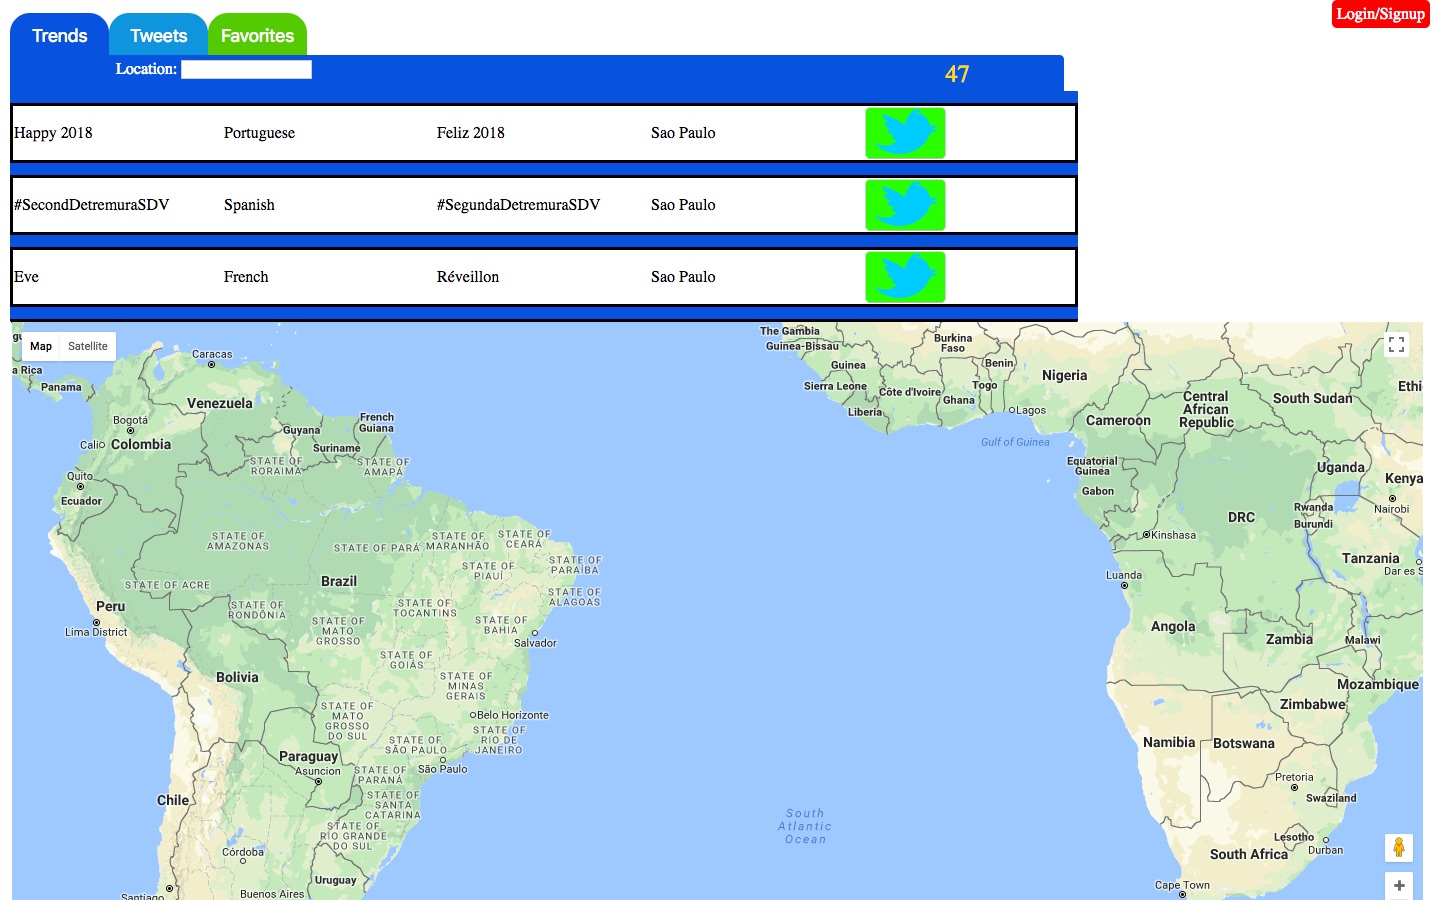This screenshot has height=900, width=1440.
Task: Click Twitter bird icon in Eve row
Action: tap(905, 277)
